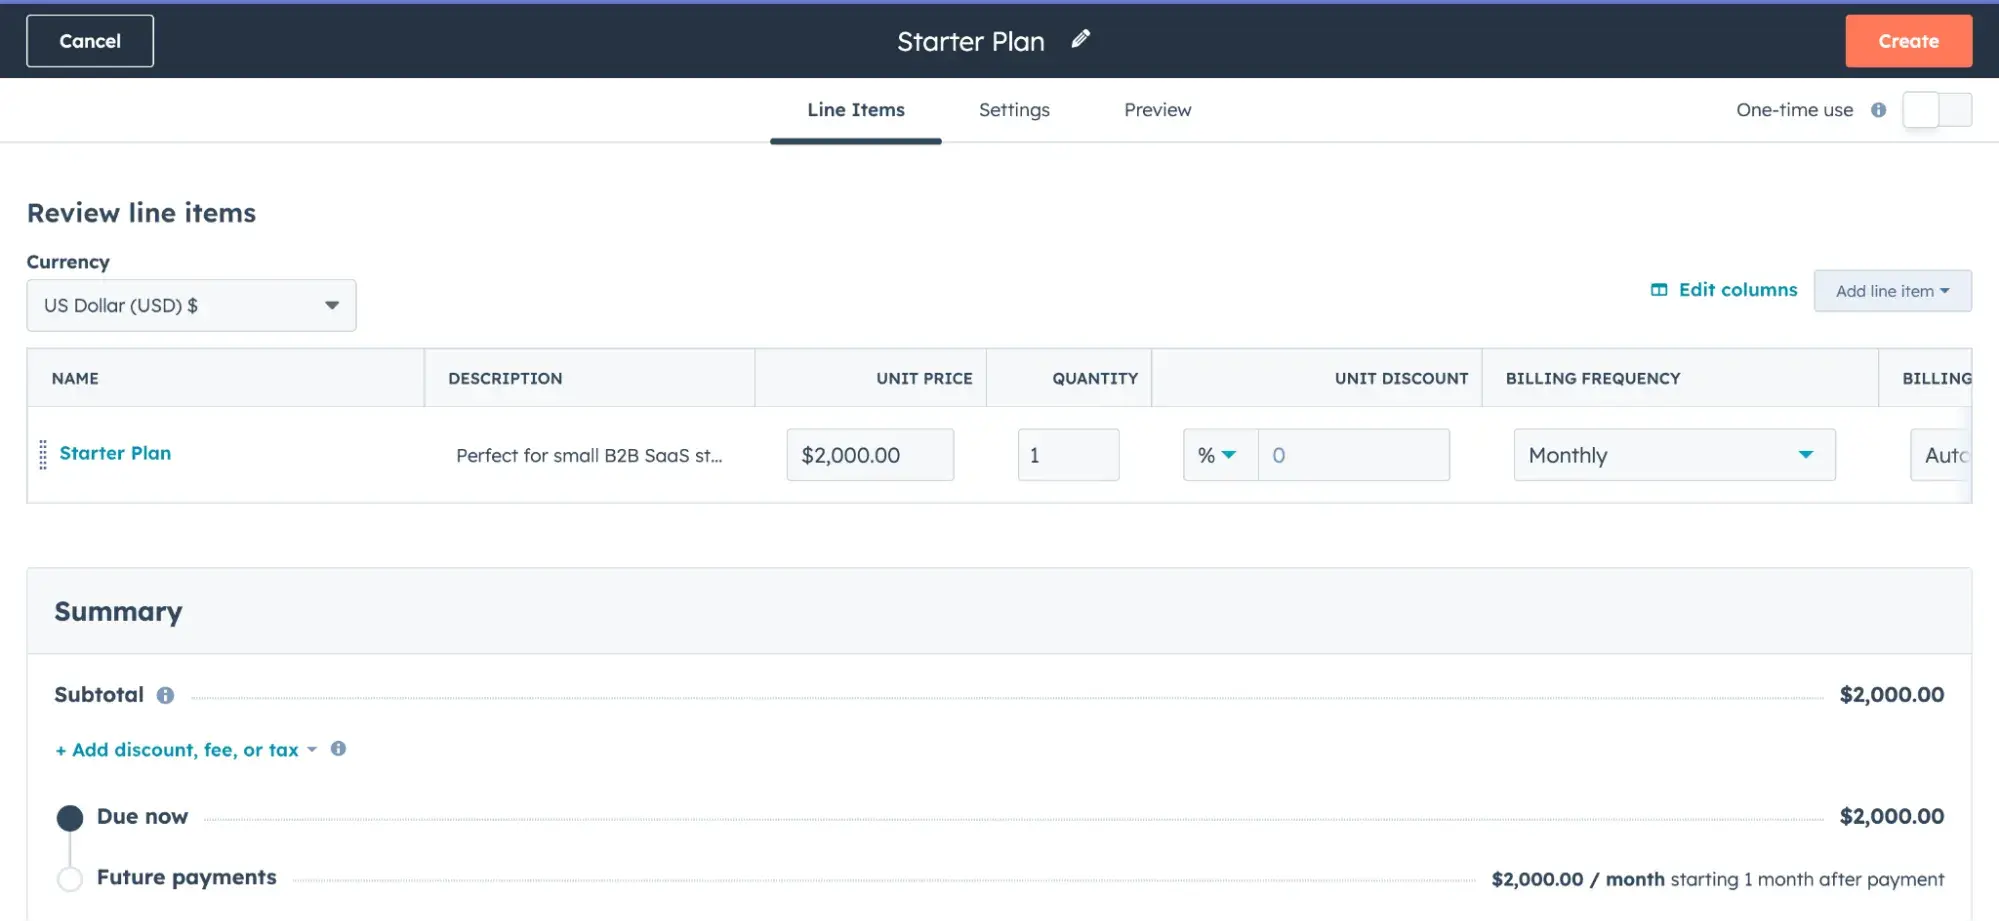
Task: Click info icon after Add discount, fee, or tax
Action: tap(338, 749)
